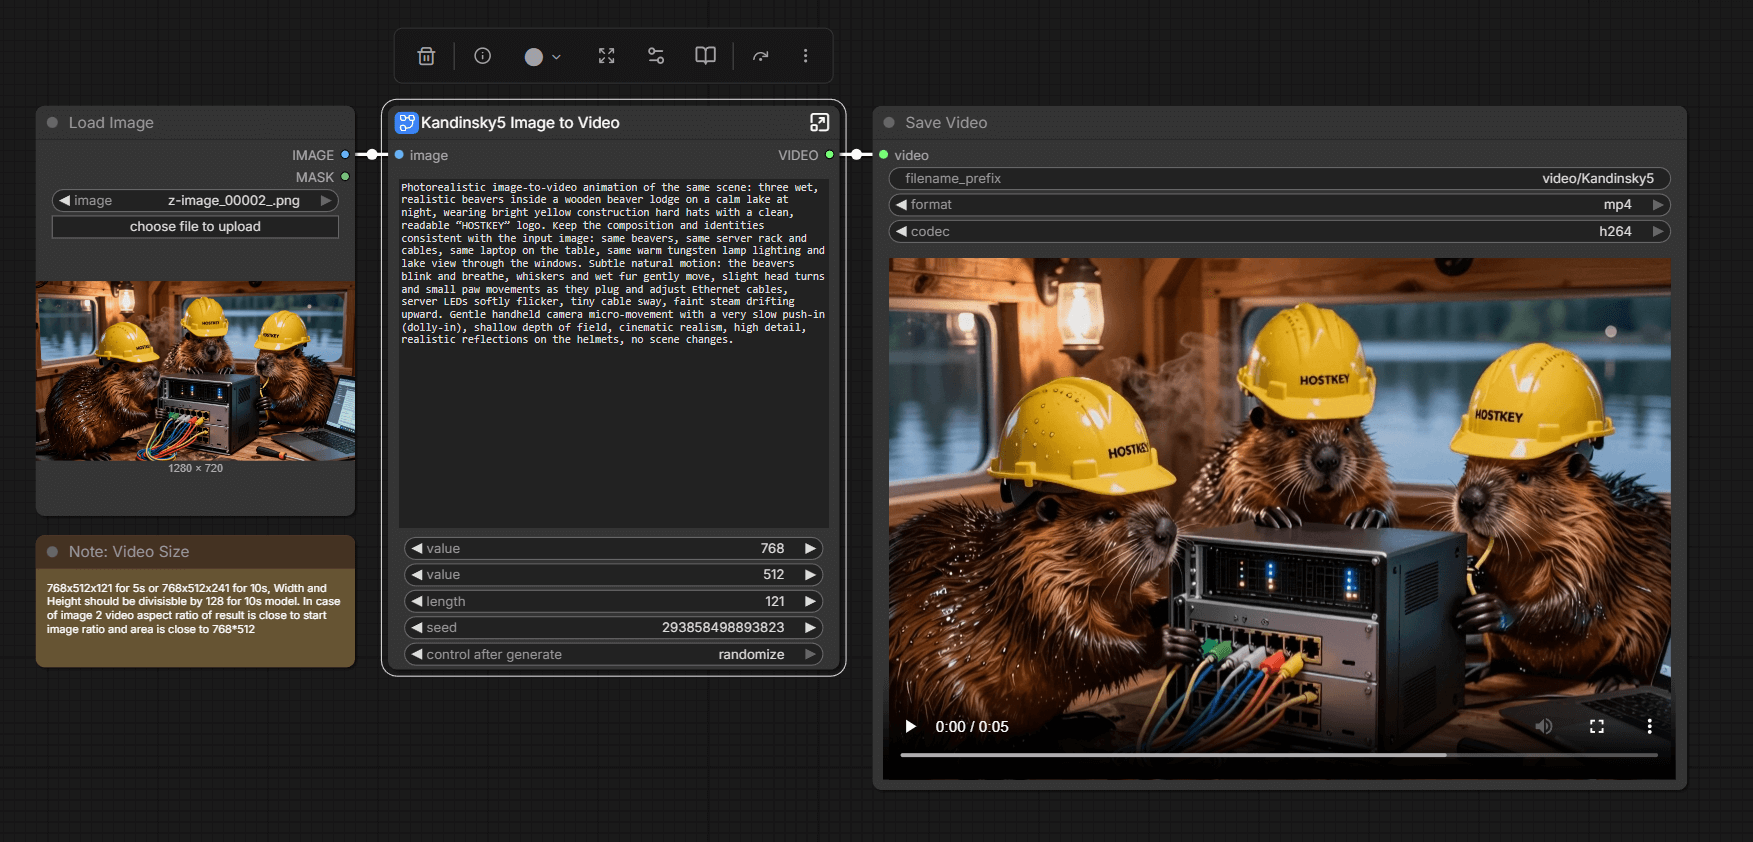The height and width of the screenshot is (842, 1753).
Task: Switch codec h264 to next option
Action: [1658, 231]
